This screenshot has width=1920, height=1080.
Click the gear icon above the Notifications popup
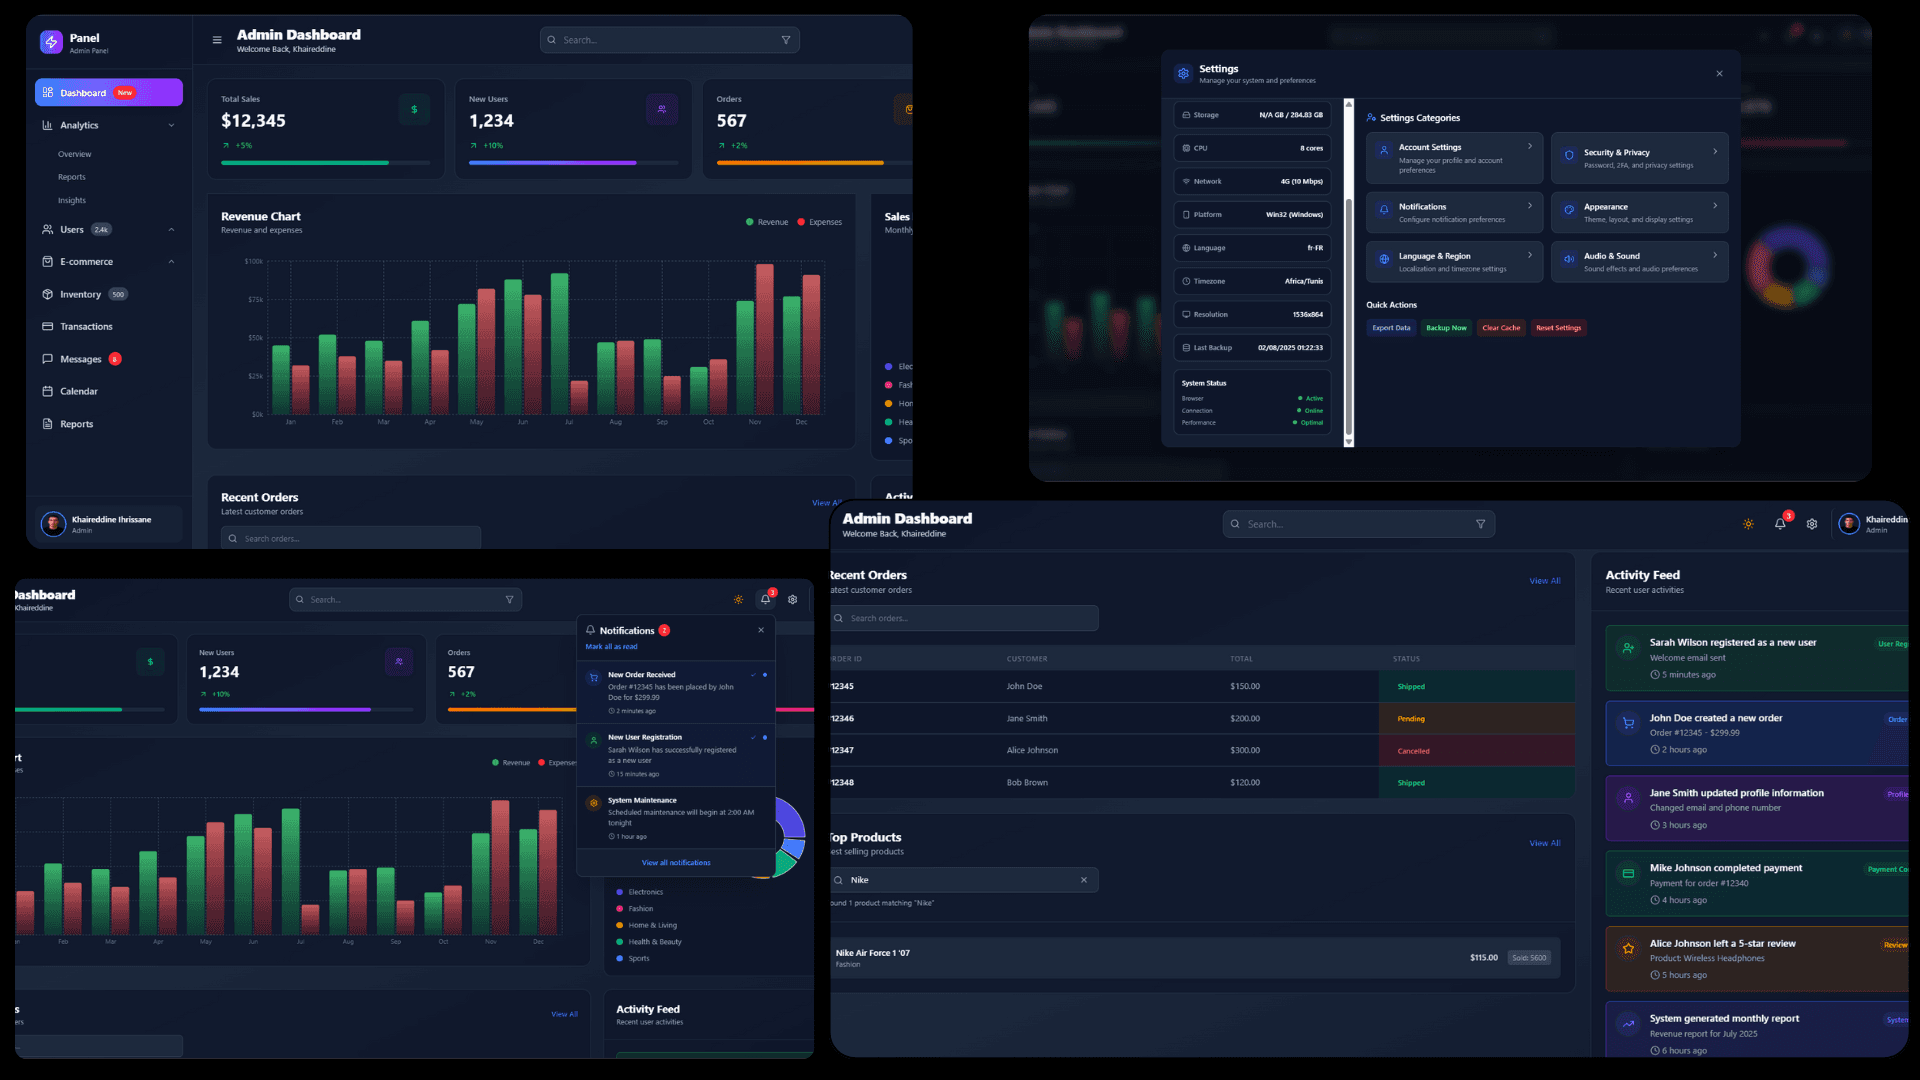click(x=793, y=600)
